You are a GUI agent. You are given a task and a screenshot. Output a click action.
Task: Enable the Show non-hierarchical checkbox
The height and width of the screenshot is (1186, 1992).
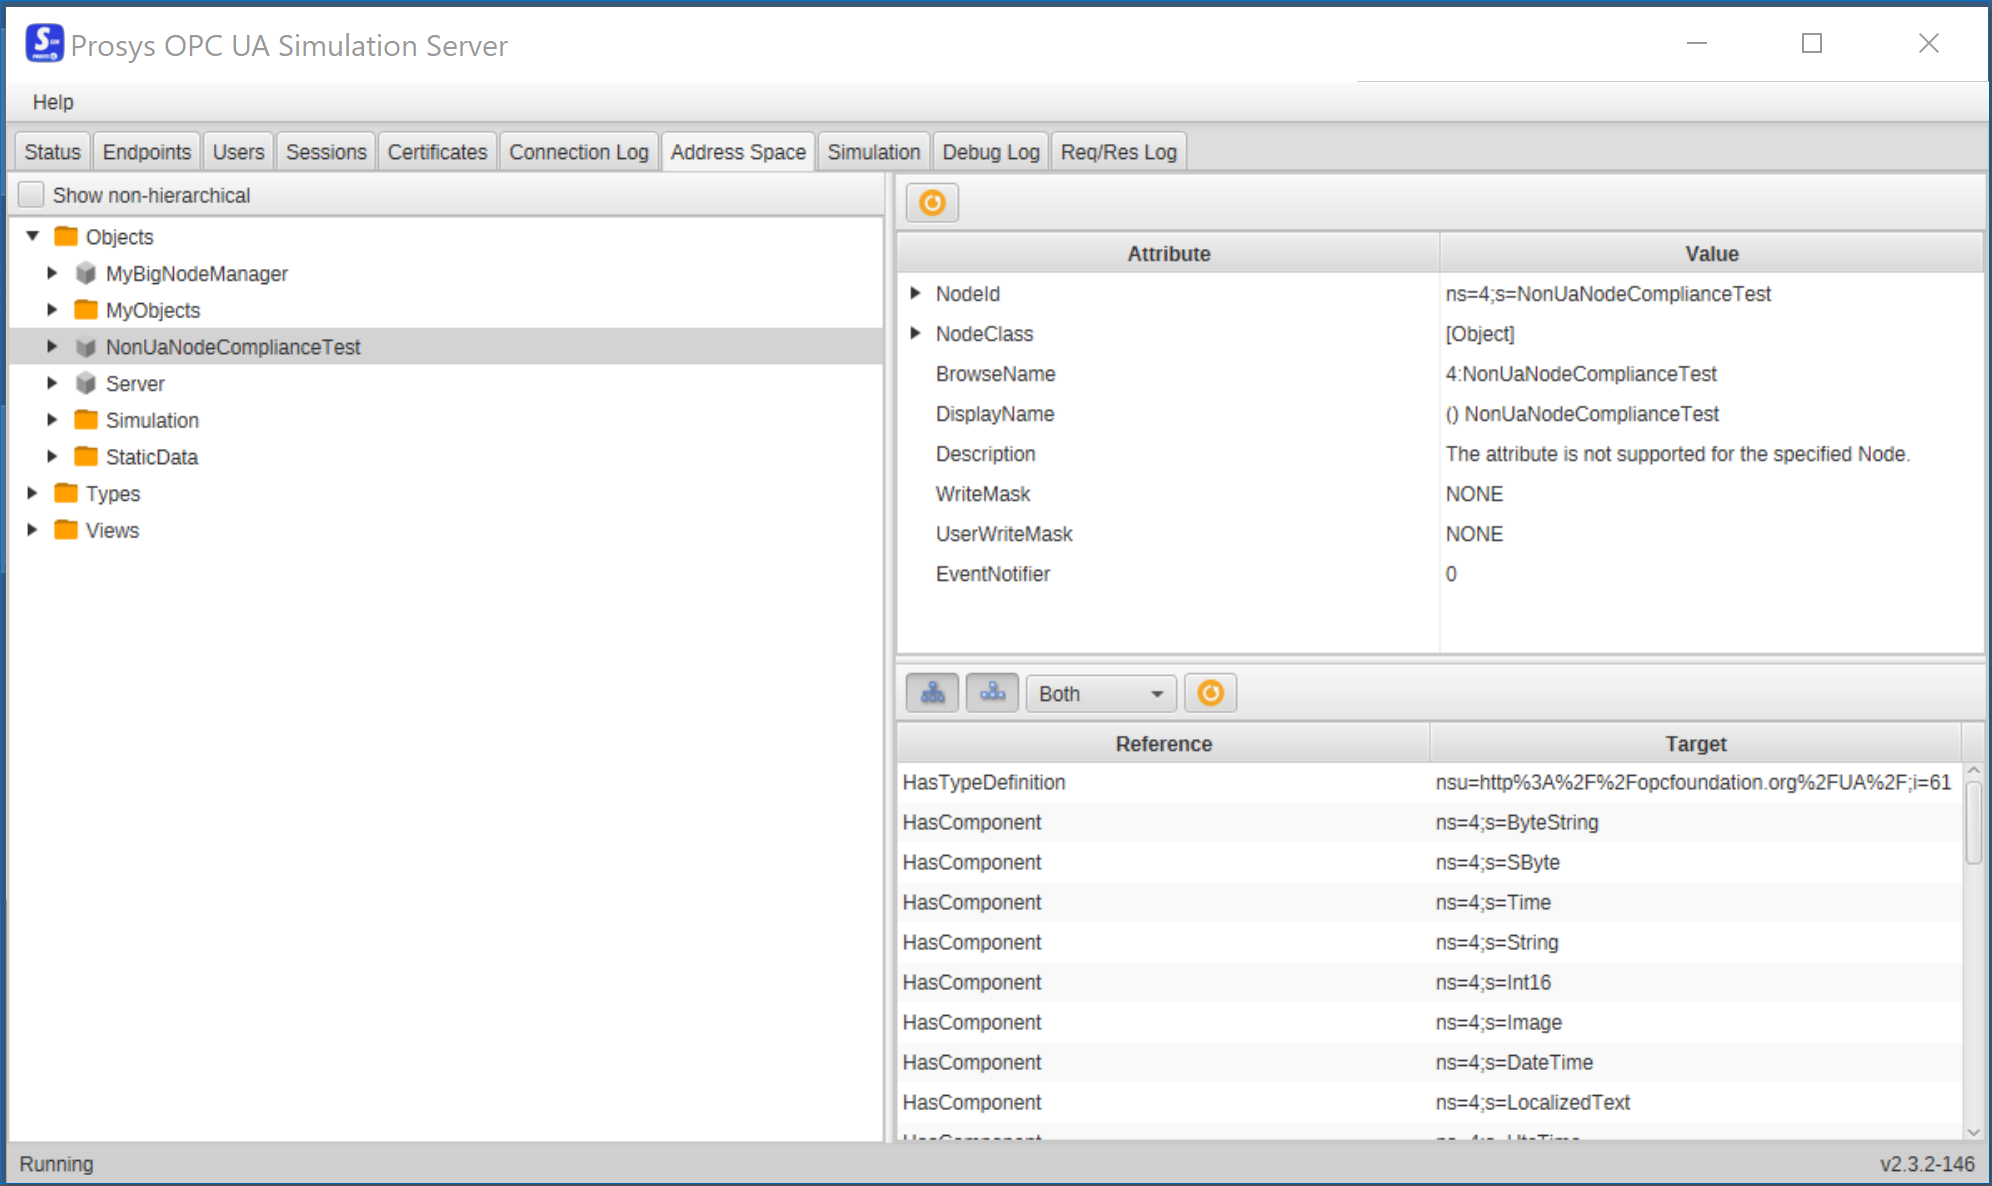[x=32, y=195]
